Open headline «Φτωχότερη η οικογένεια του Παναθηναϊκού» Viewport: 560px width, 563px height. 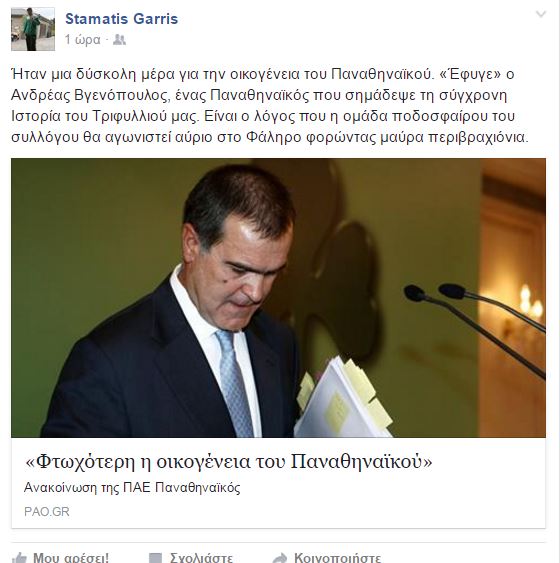point(229,461)
